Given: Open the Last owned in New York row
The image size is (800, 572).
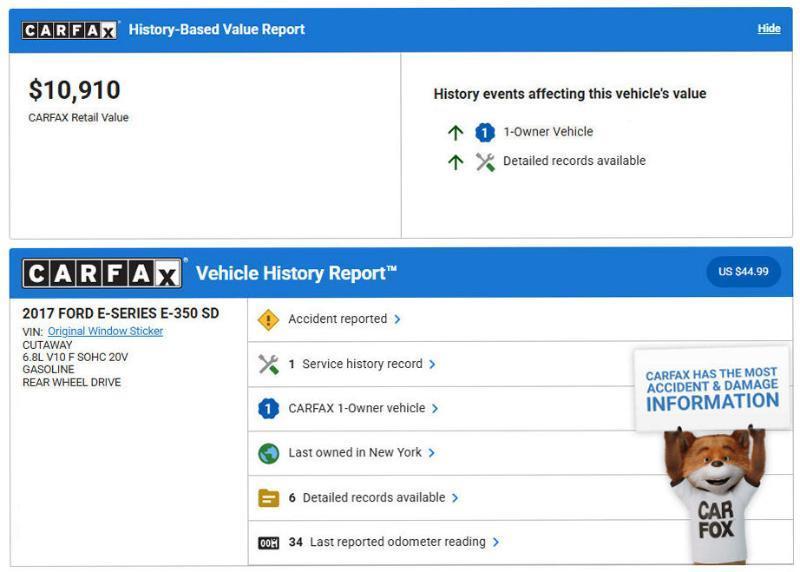Looking at the screenshot, I should click(355, 453).
